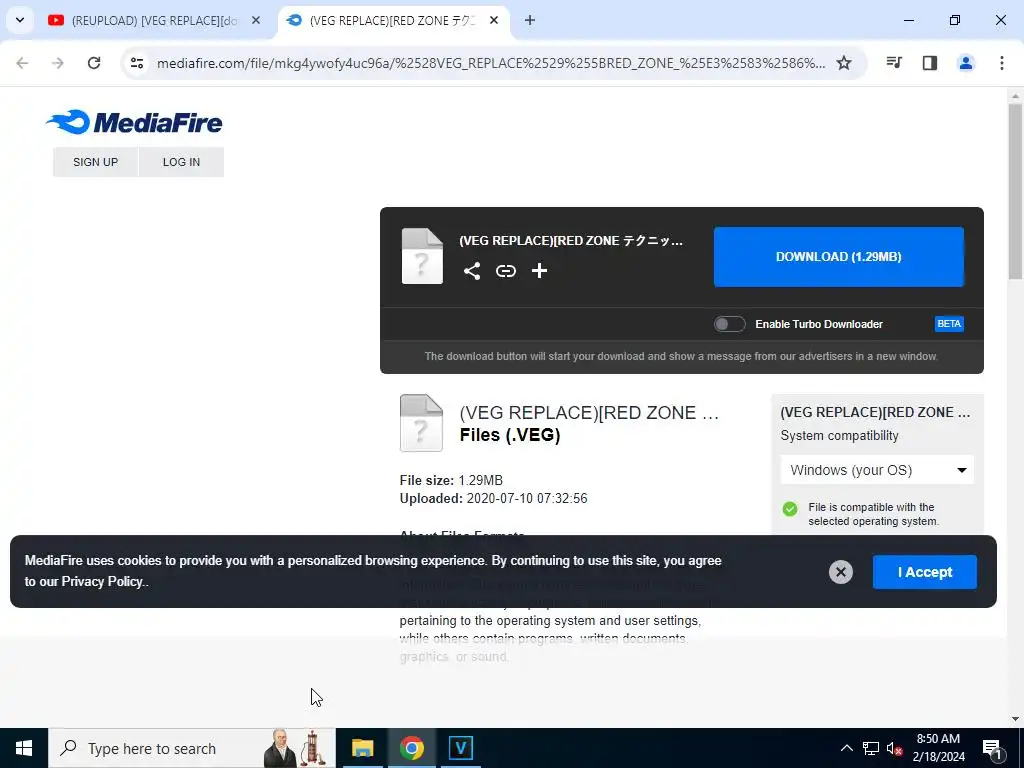Open media controls icon in Chrome toolbar
The image size is (1024, 768).
(x=894, y=63)
